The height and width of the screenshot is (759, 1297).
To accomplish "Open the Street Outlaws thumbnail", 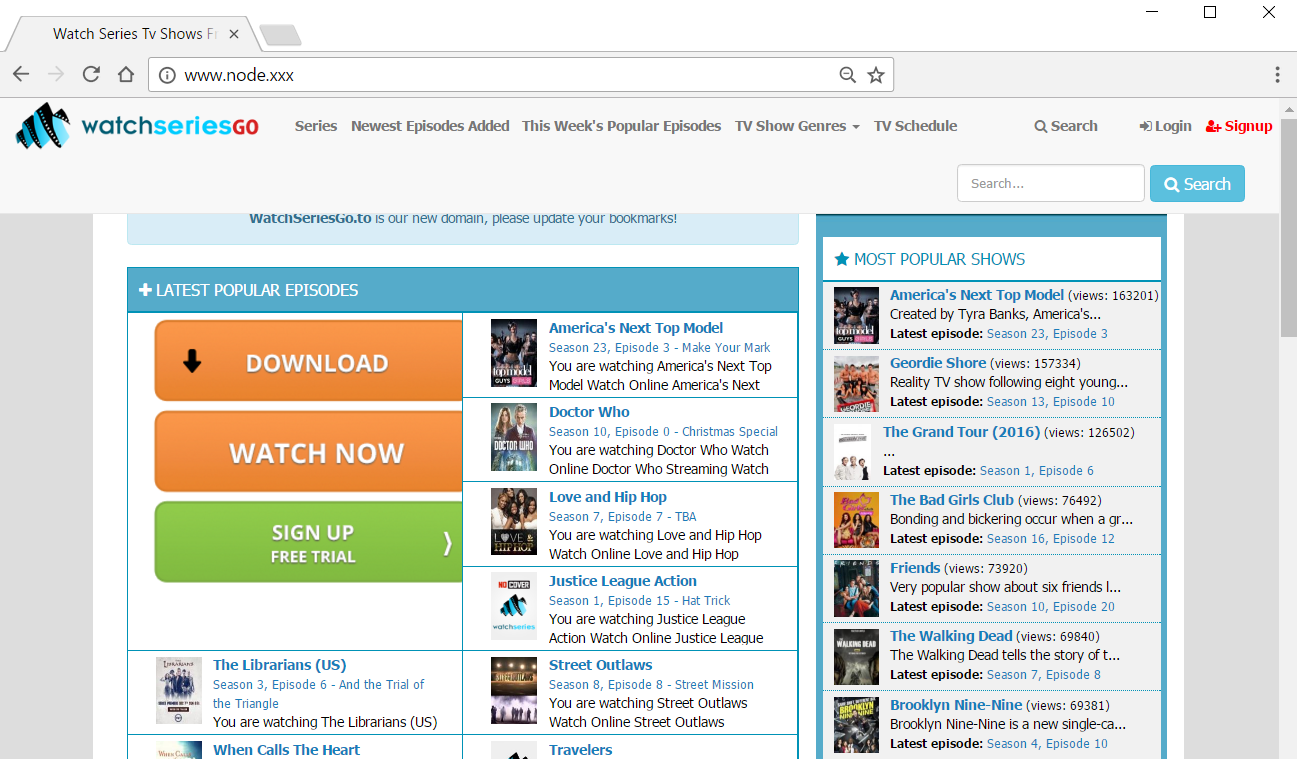I will 514,690.
